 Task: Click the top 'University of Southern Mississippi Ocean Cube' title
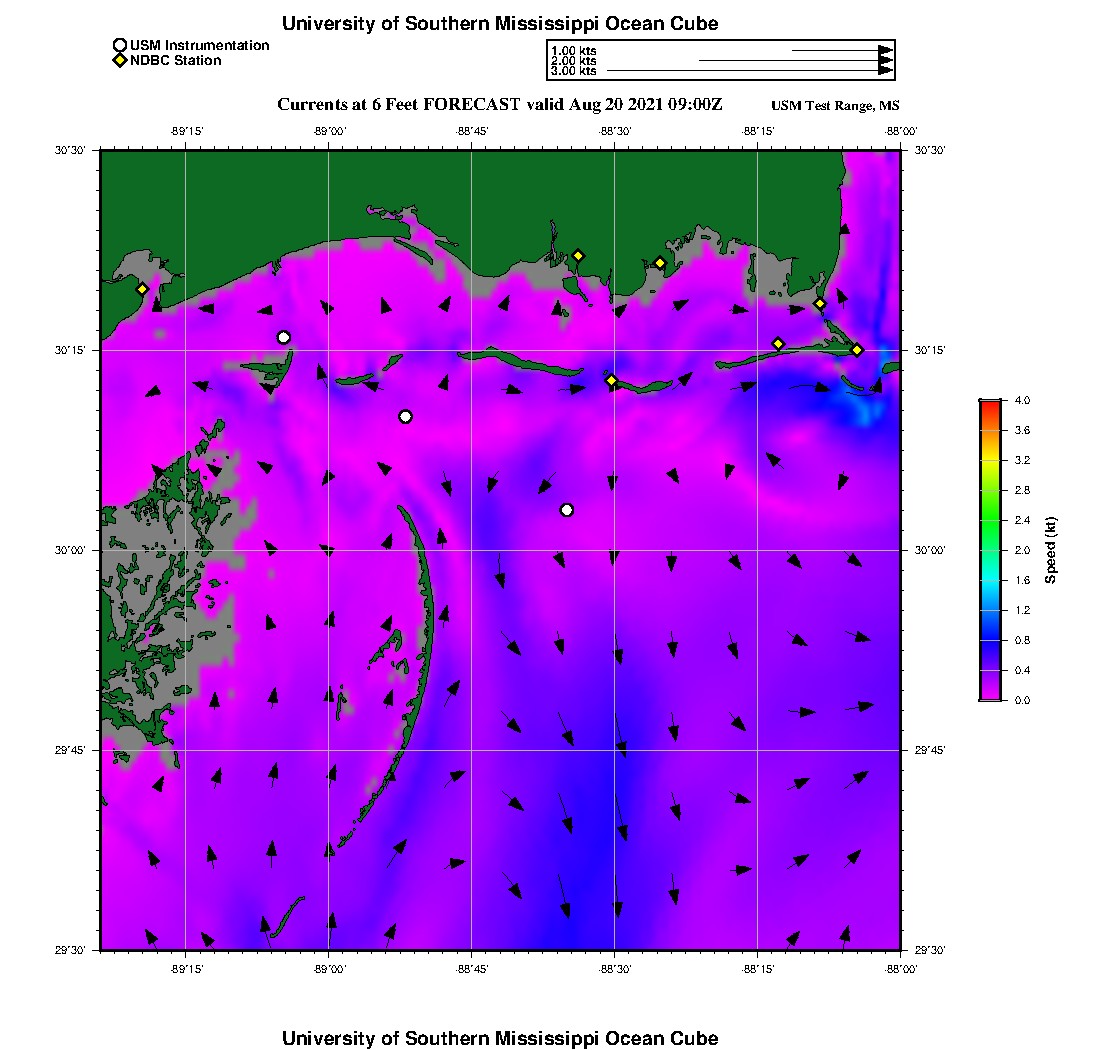499,23
